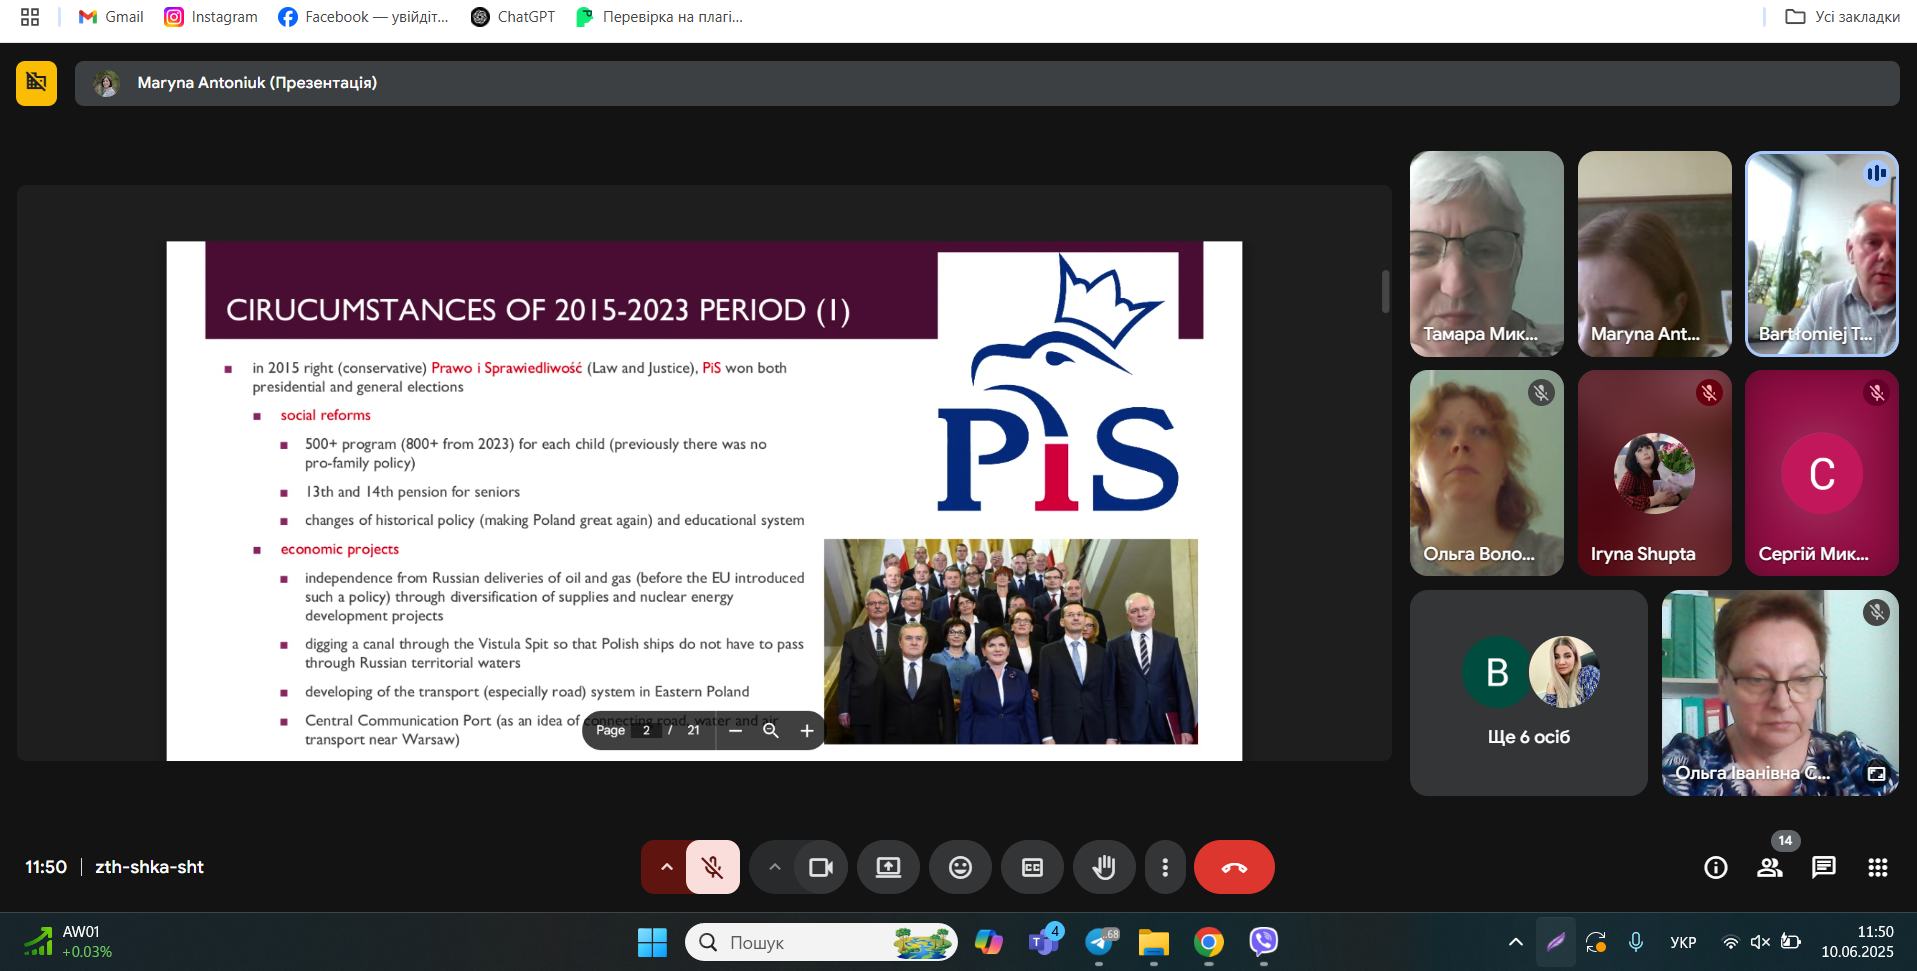The image size is (1917, 971).
Task: Click the presentation vertical scrollbar handle
Action: (1385, 291)
